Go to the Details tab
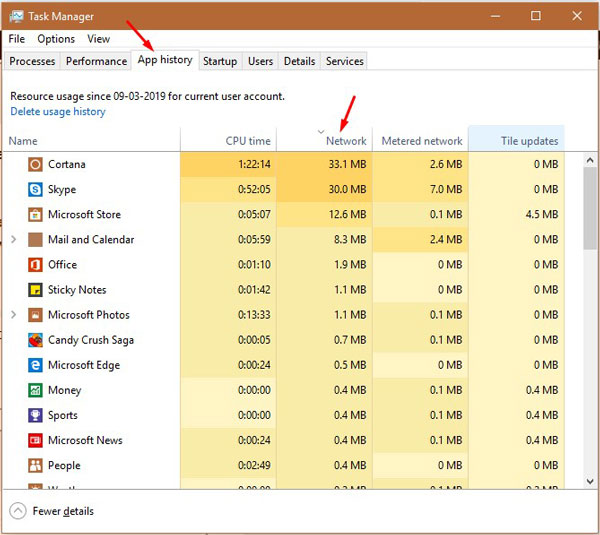 (300, 61)
